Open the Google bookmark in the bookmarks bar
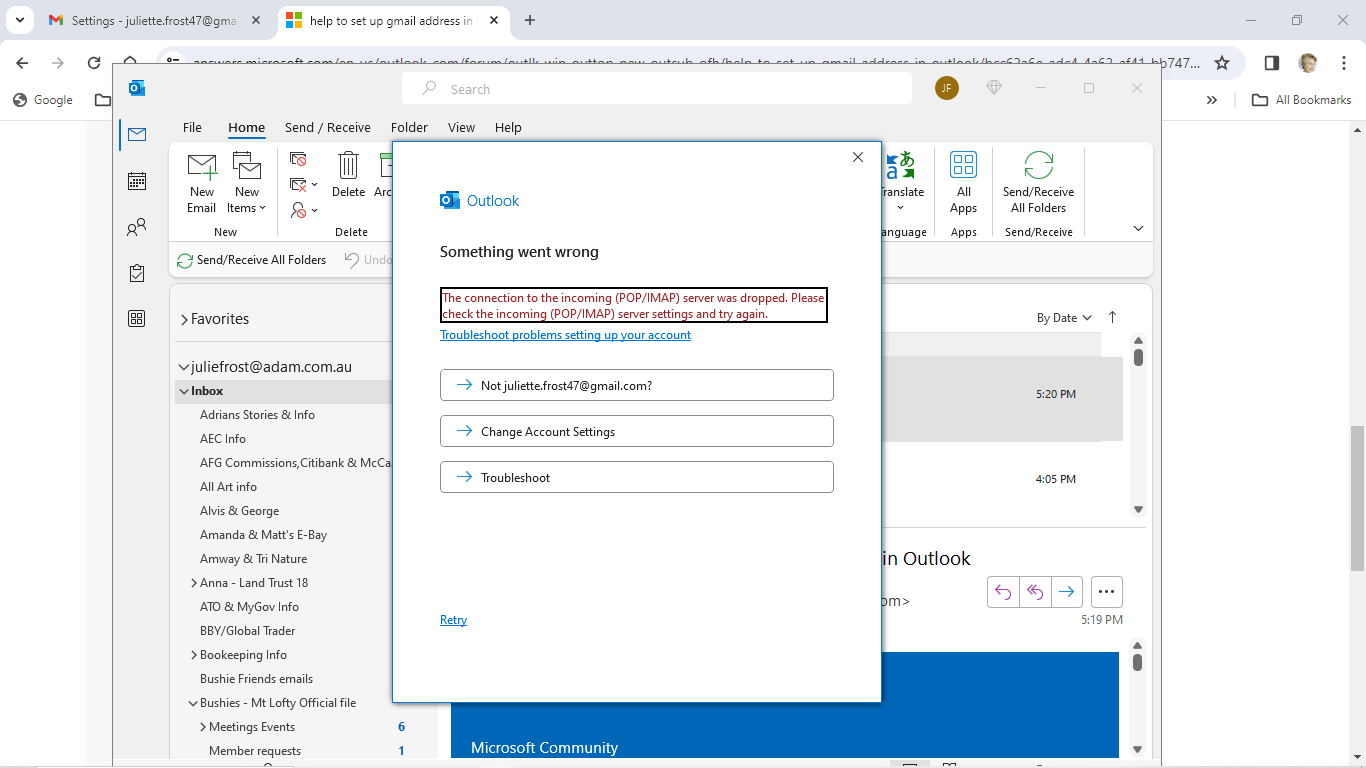1366x768 pixels. point(43,99)
